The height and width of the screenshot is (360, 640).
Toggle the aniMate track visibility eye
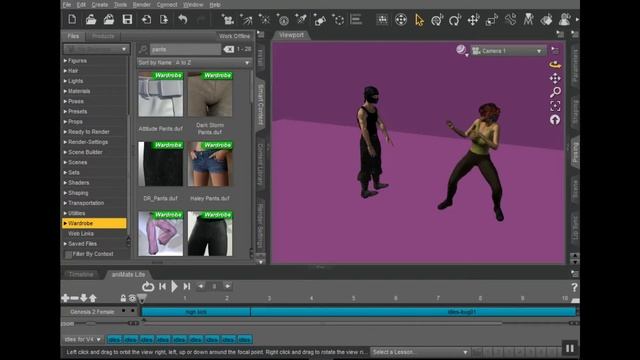click(132, 298)
